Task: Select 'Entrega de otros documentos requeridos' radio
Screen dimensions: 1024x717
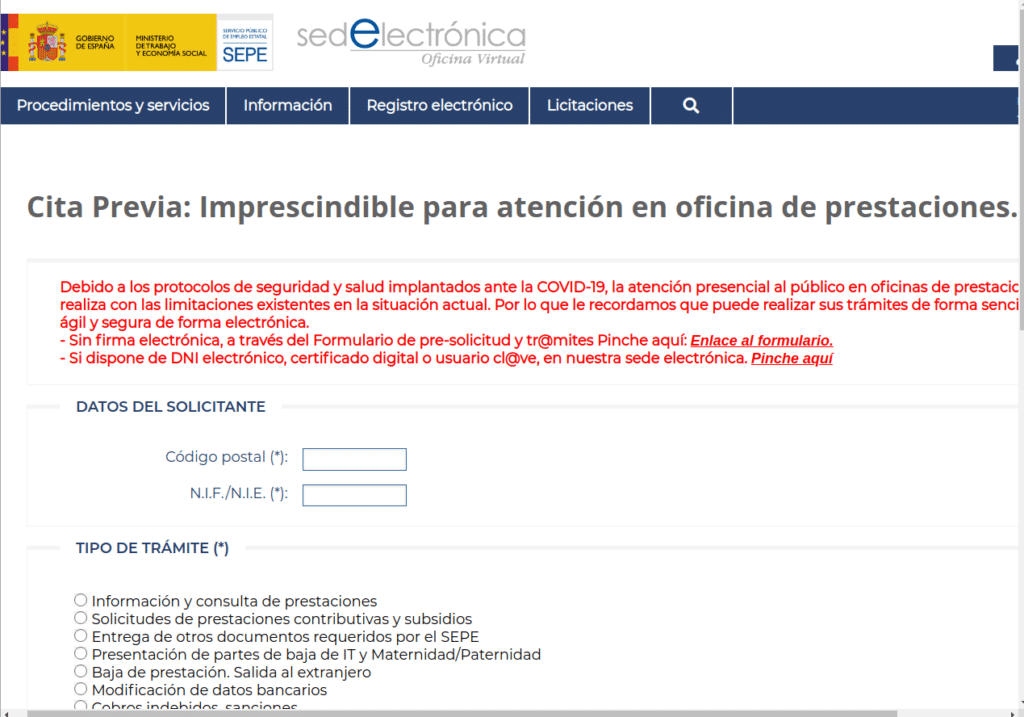Action: point(80,635)
